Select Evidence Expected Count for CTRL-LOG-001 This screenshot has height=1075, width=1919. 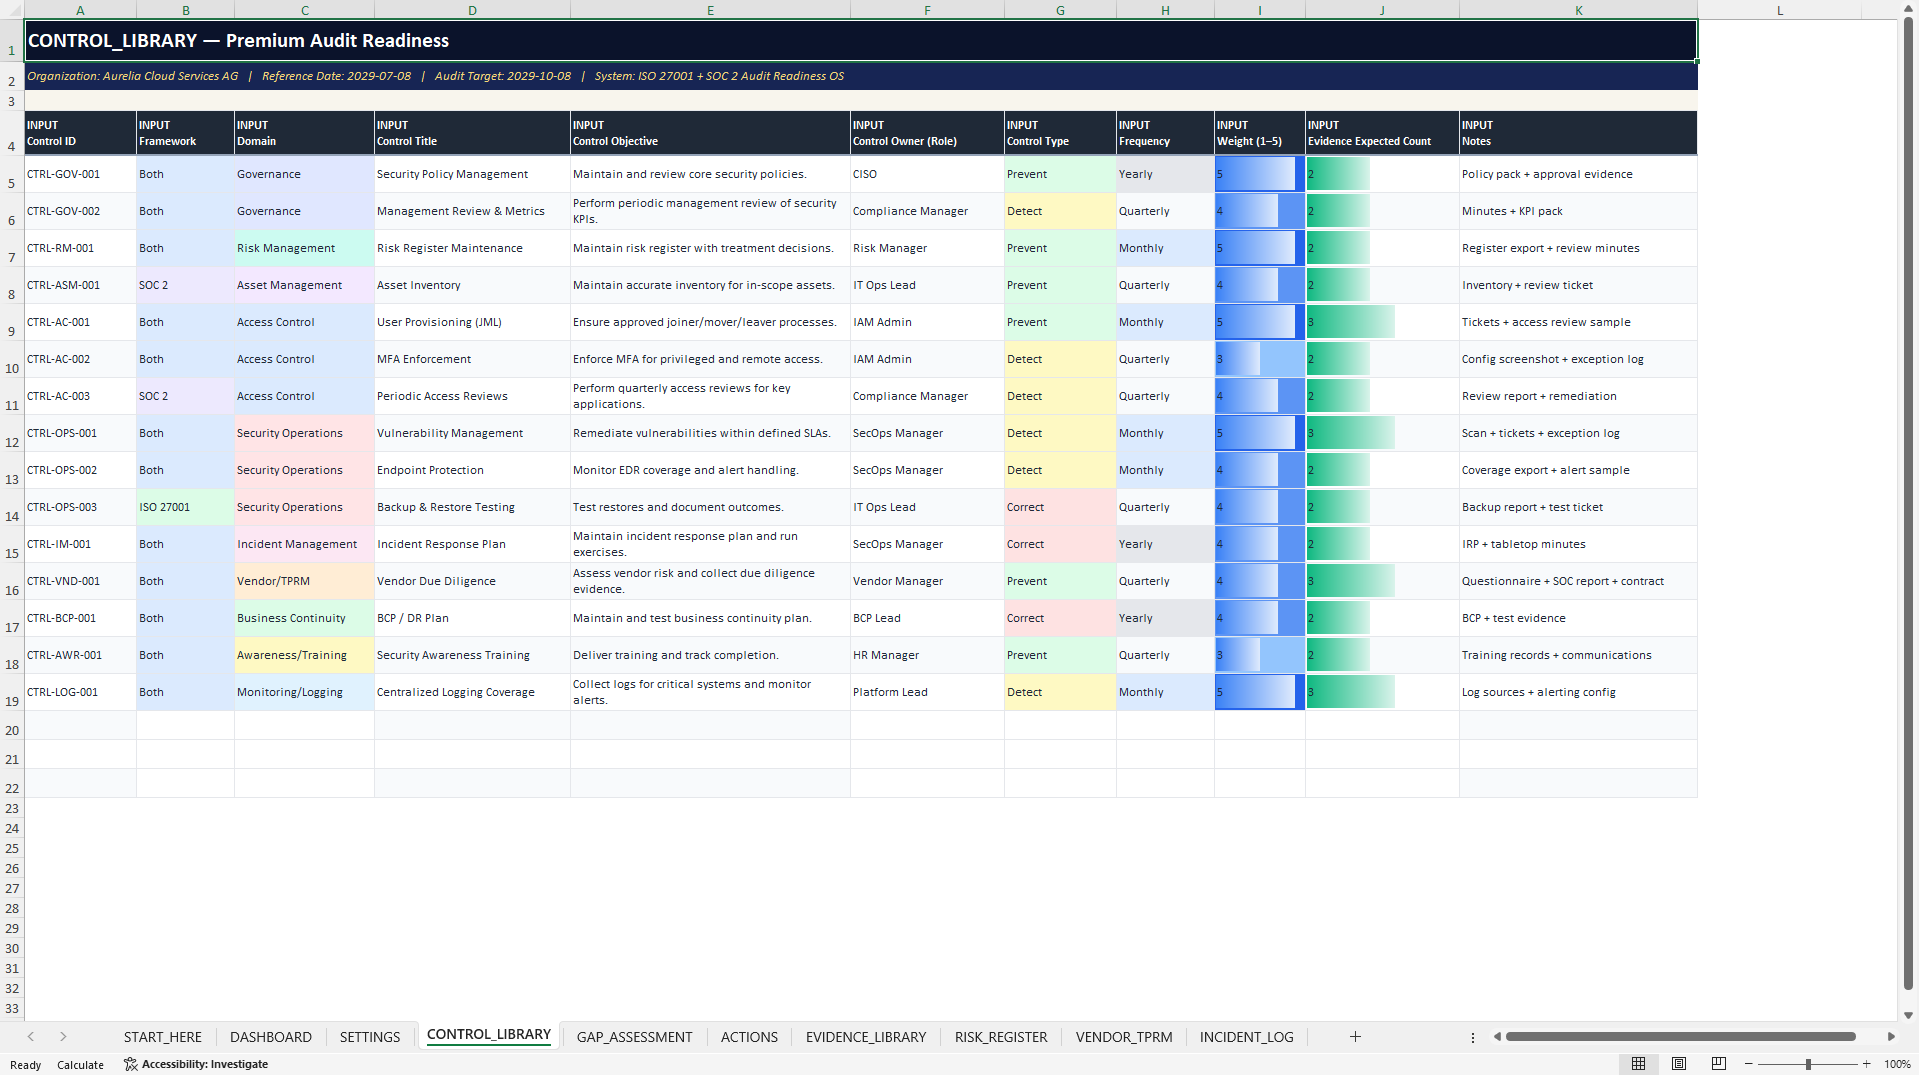1382,692
